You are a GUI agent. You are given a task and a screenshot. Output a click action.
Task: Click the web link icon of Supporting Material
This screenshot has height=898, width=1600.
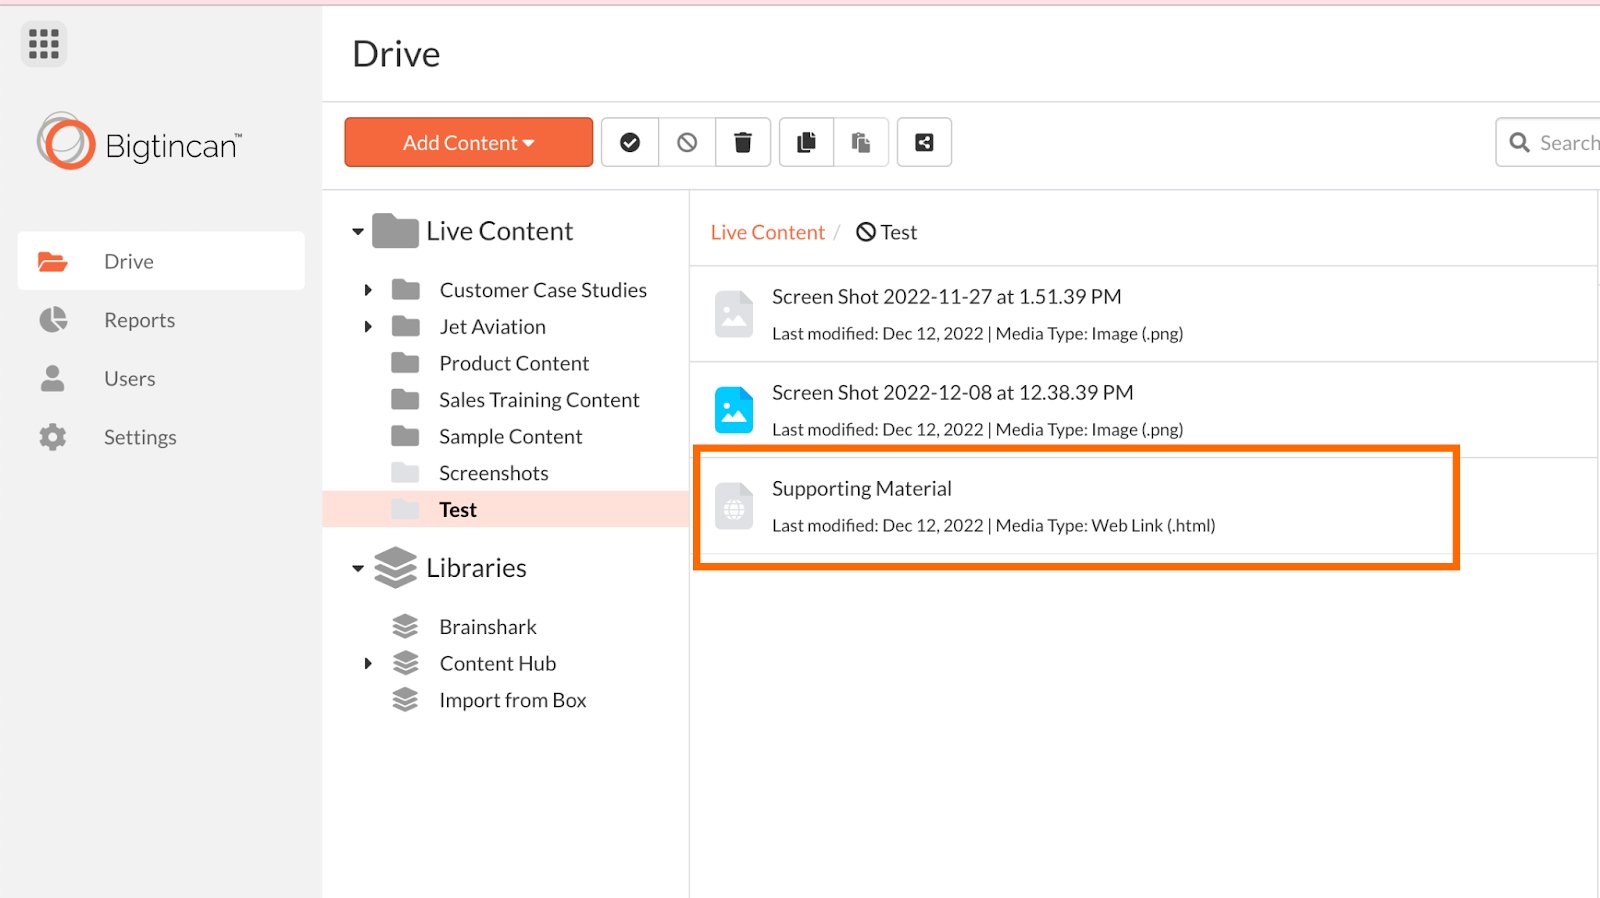pos(734,506)
